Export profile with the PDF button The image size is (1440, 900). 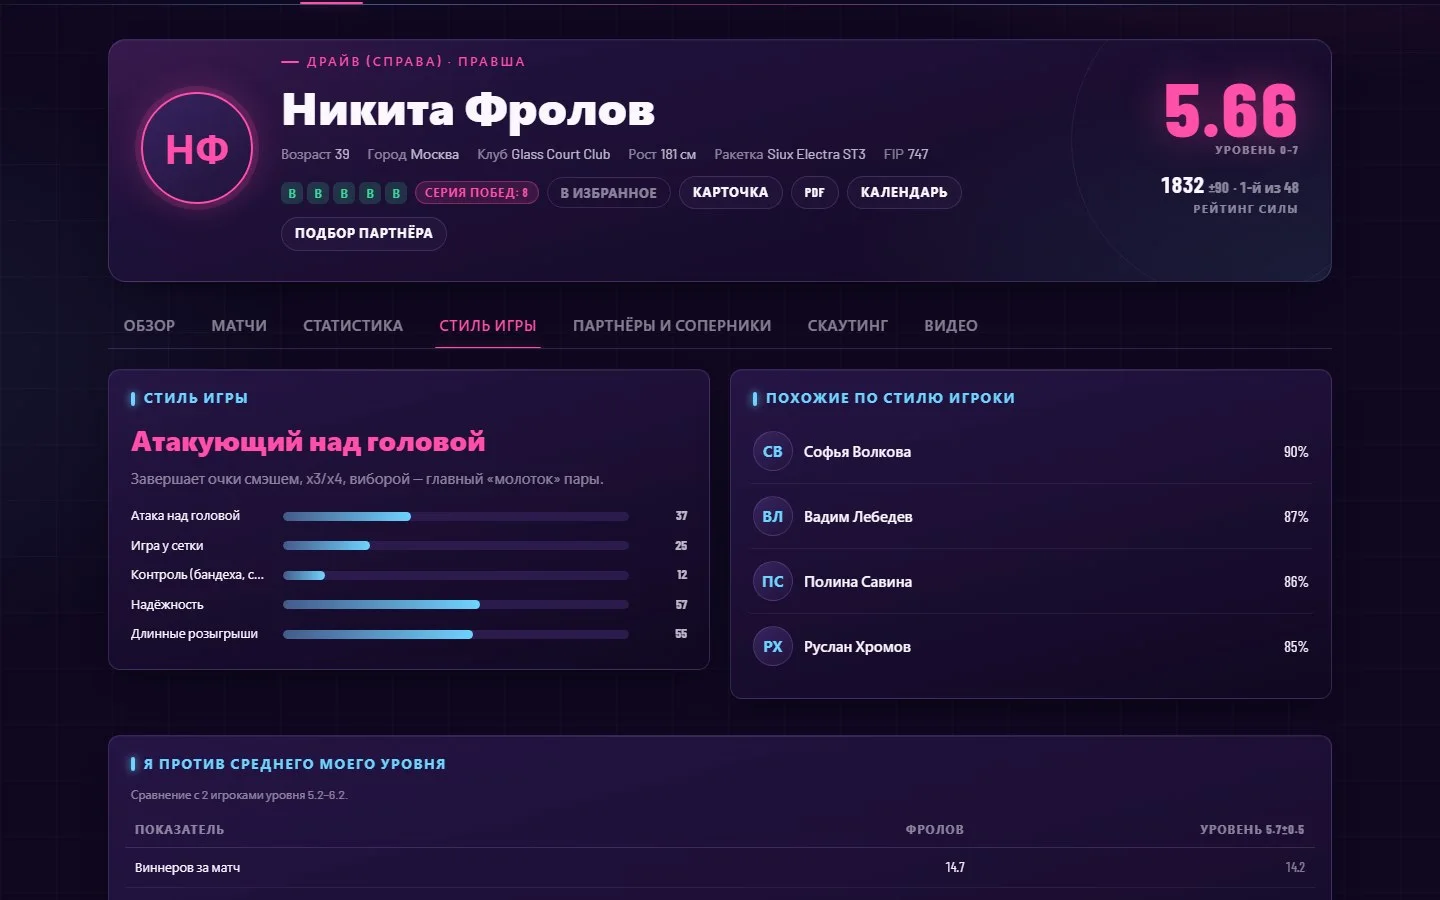point(814,193)
